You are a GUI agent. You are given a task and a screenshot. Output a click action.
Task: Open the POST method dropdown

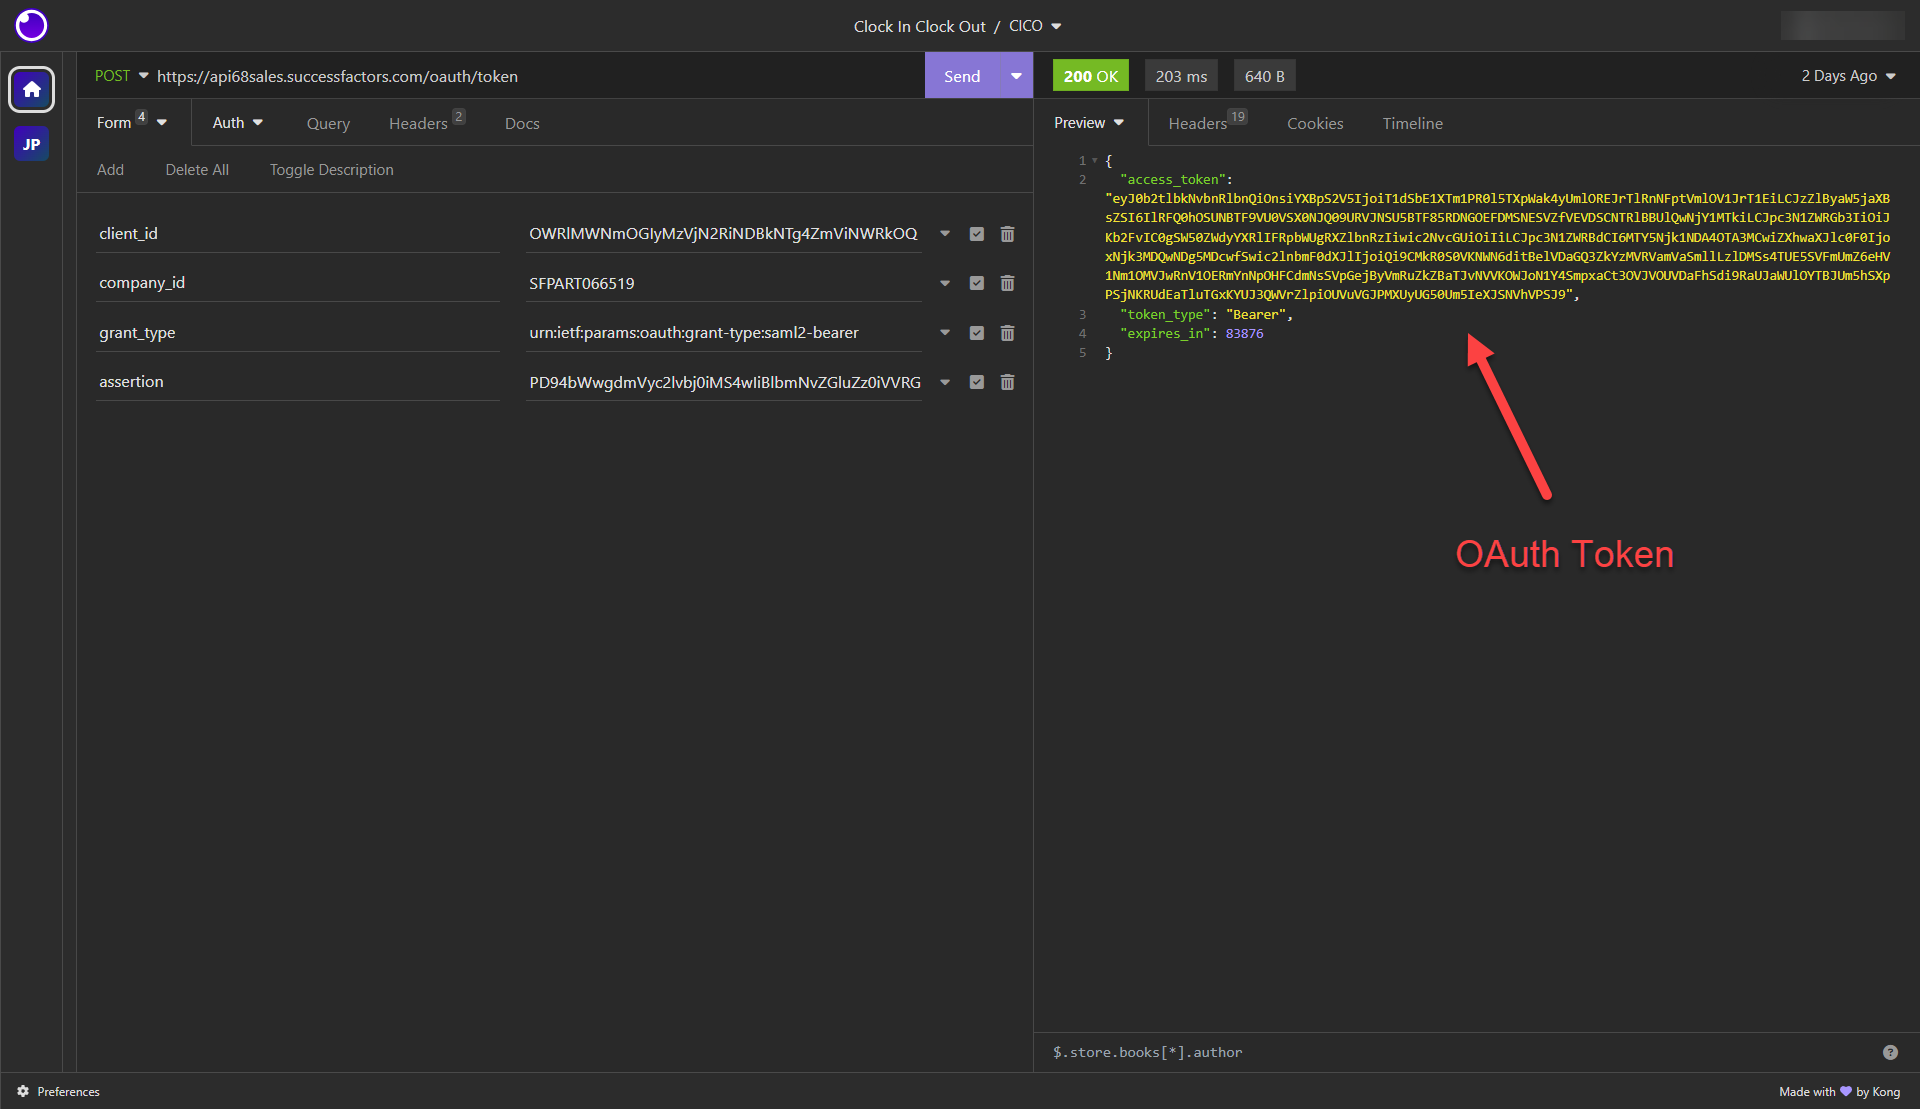tap(121, 76)
